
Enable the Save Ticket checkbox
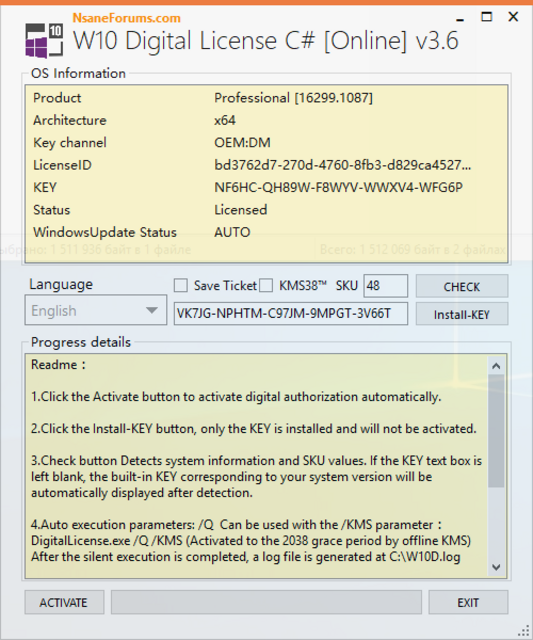pos(181,285)
